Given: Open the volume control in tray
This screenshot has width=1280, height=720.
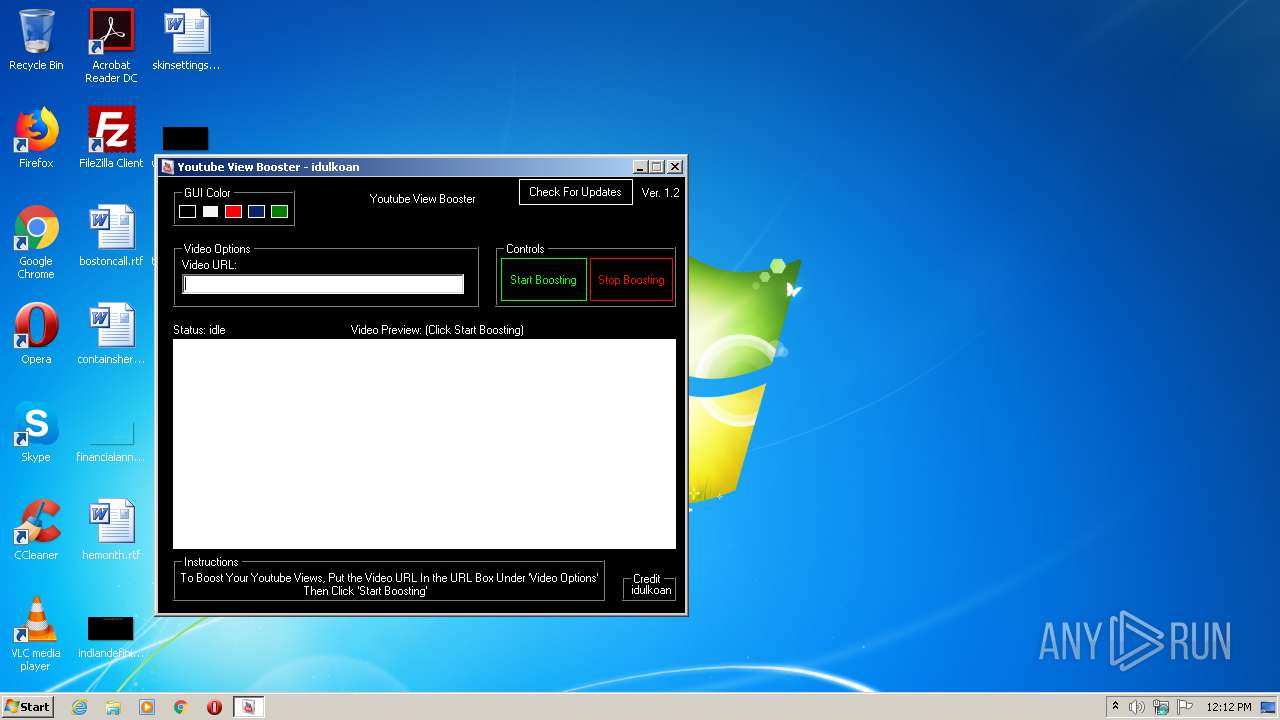Looking at the screenshot, I should pyautogui.click(x=1137, y=707).
